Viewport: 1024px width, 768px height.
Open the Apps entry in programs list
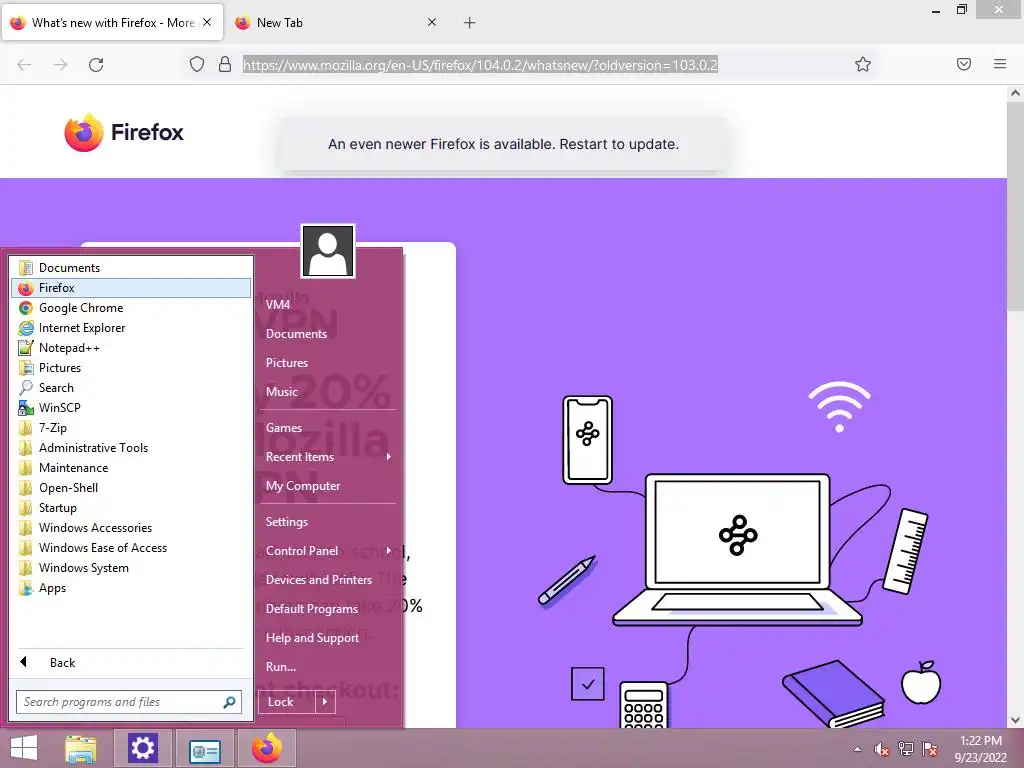pyautogui.click(x=131, y=588)
